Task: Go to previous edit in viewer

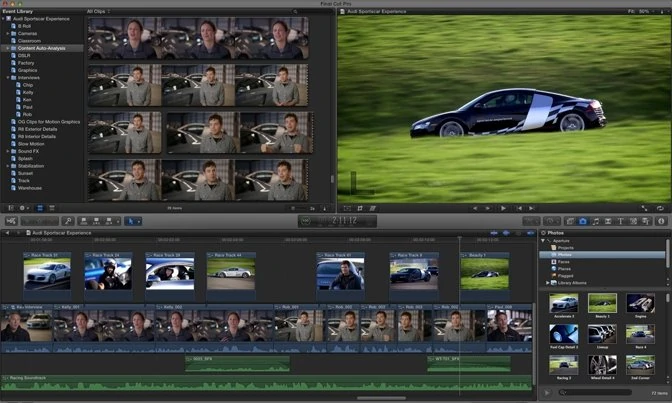Action: (519, 208)
